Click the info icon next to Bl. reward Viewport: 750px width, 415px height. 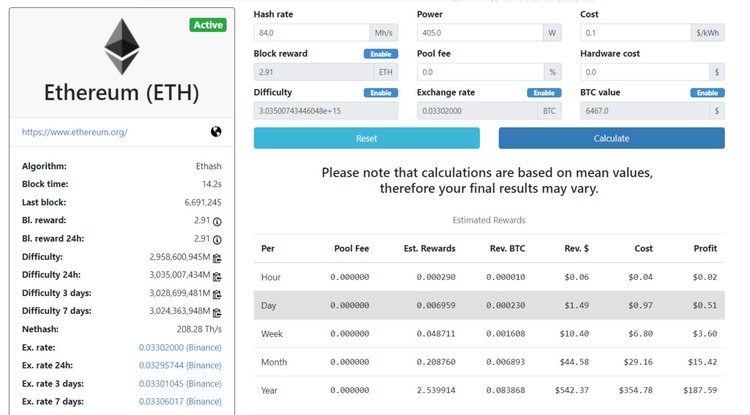click(217, 220)
